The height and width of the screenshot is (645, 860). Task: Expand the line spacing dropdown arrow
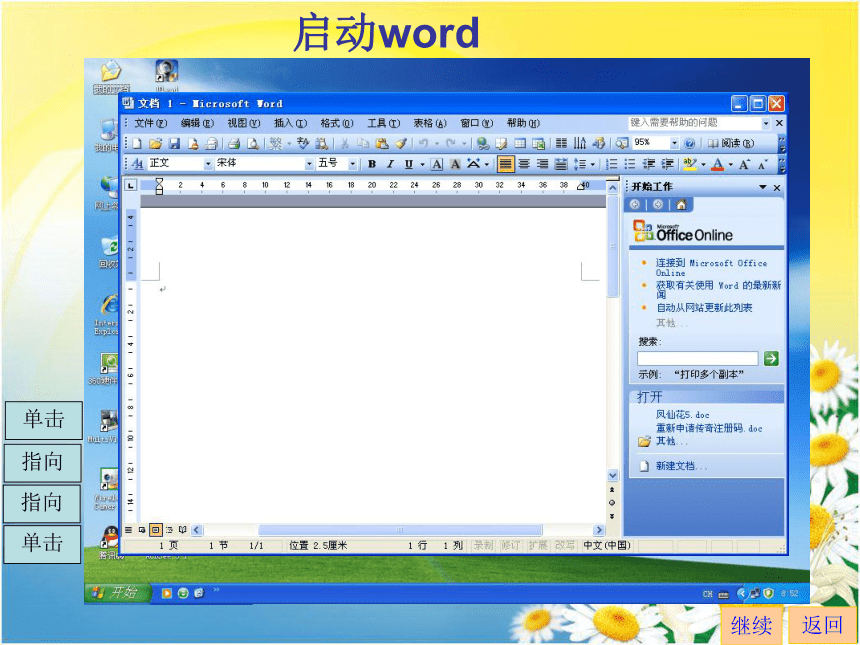pos(593,165)
